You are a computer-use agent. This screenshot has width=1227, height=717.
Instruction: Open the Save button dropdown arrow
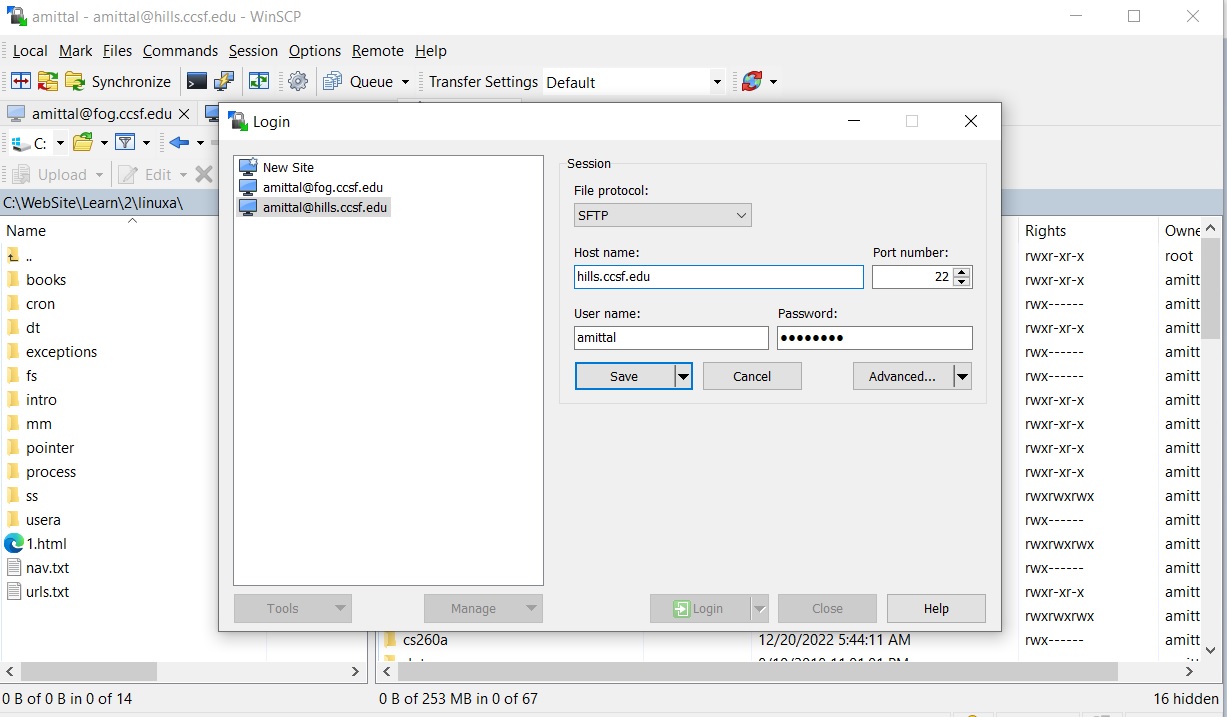click(683, 376)
